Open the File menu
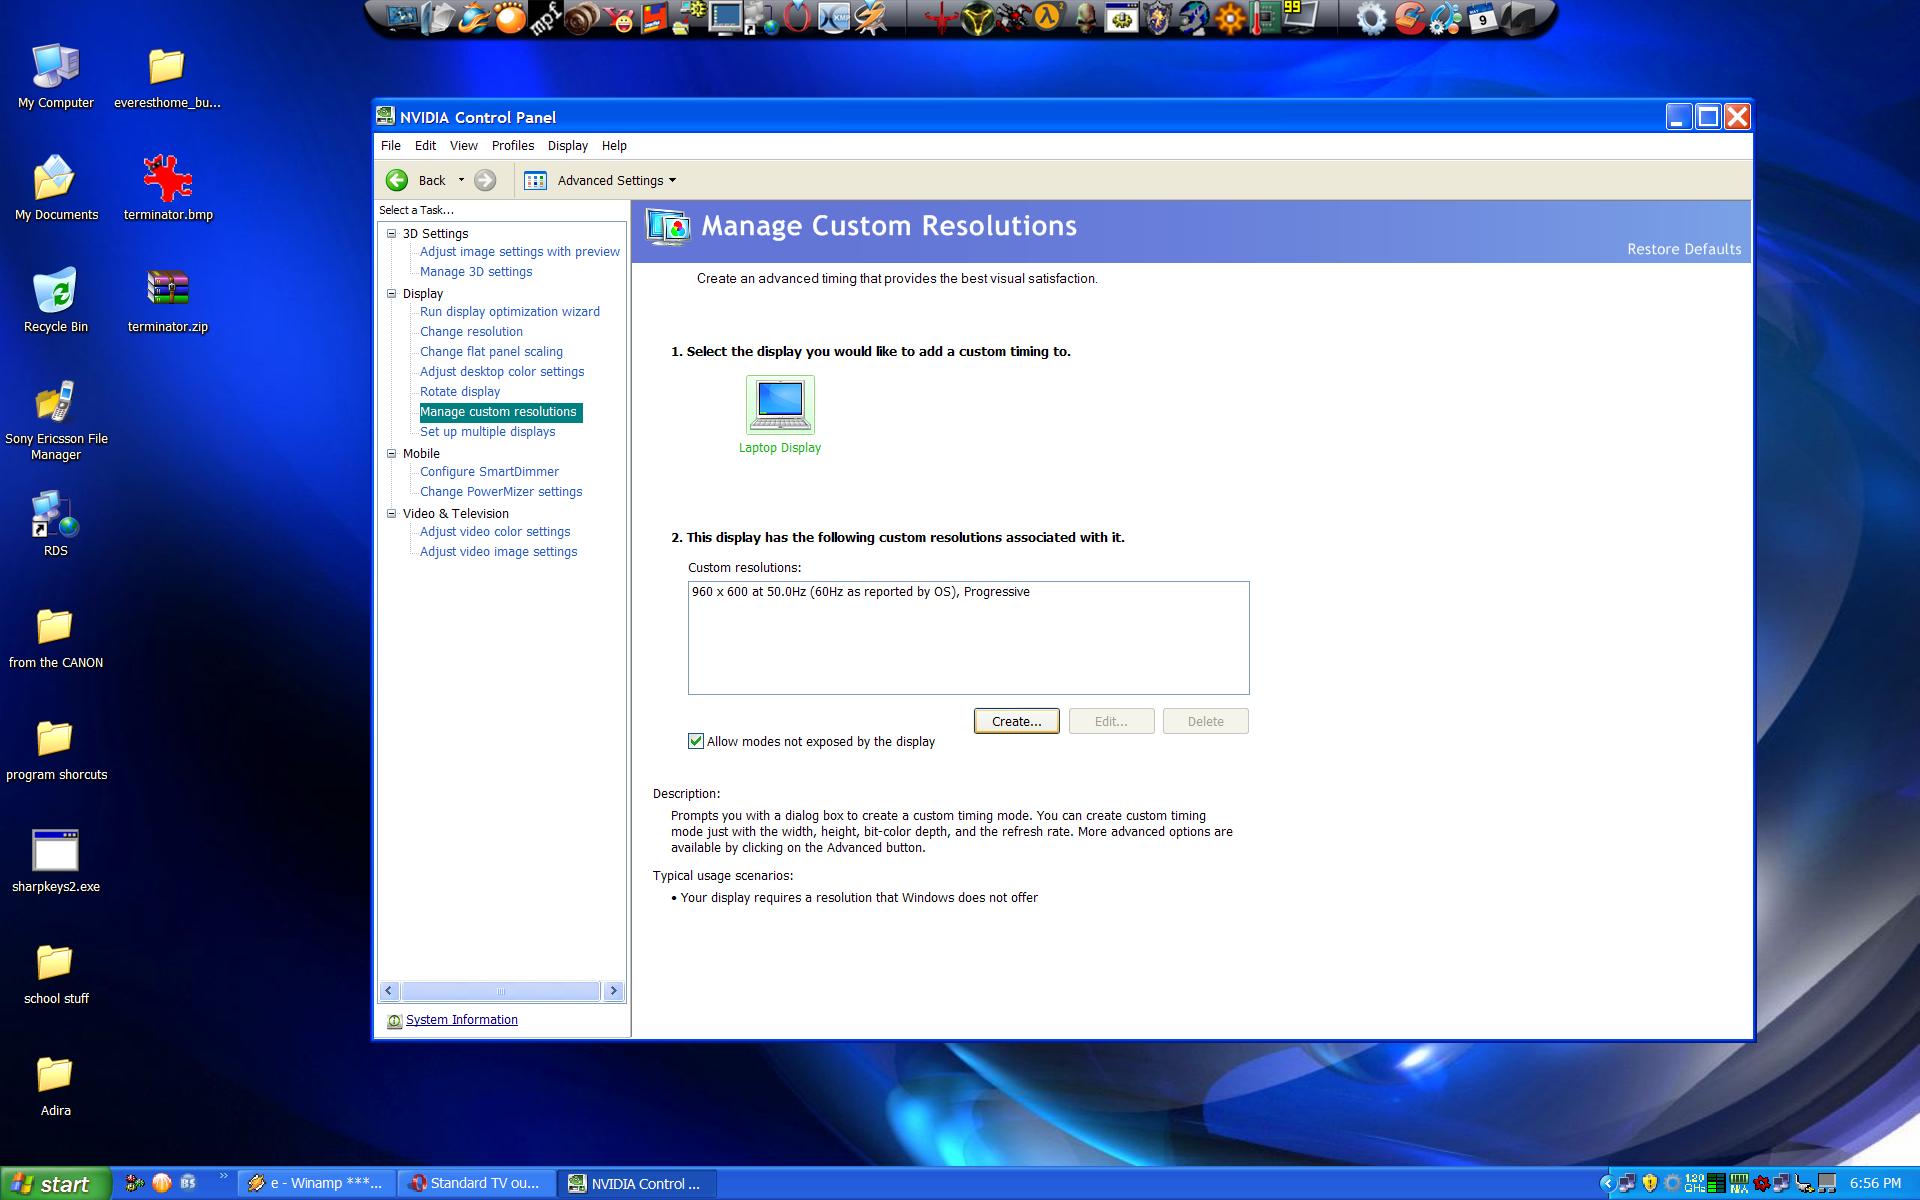The image size is (1920, 1200). click(391, 145)
